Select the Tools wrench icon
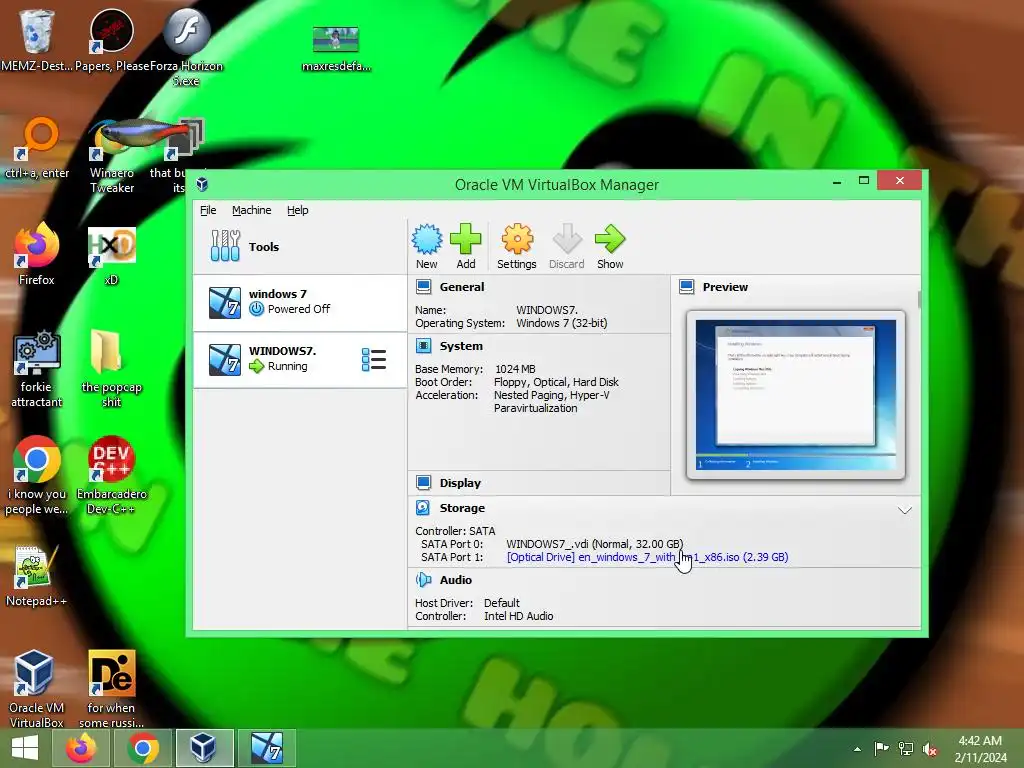1024x768 pixels. 225,246
